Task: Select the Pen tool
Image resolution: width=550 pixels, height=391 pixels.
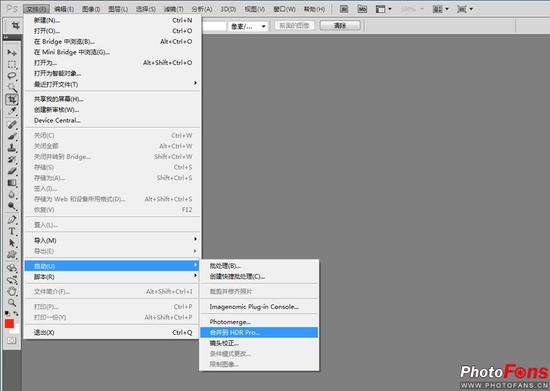Action: (12, 220)
